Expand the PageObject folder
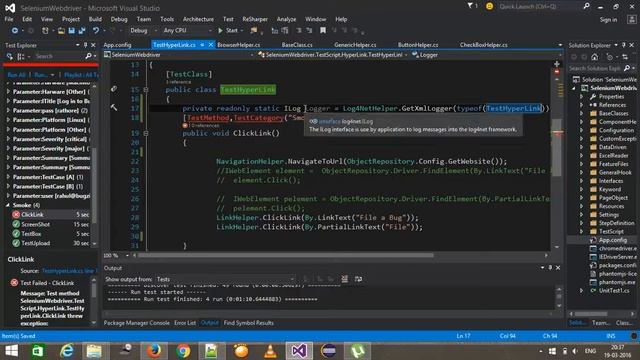 [582, 198]
